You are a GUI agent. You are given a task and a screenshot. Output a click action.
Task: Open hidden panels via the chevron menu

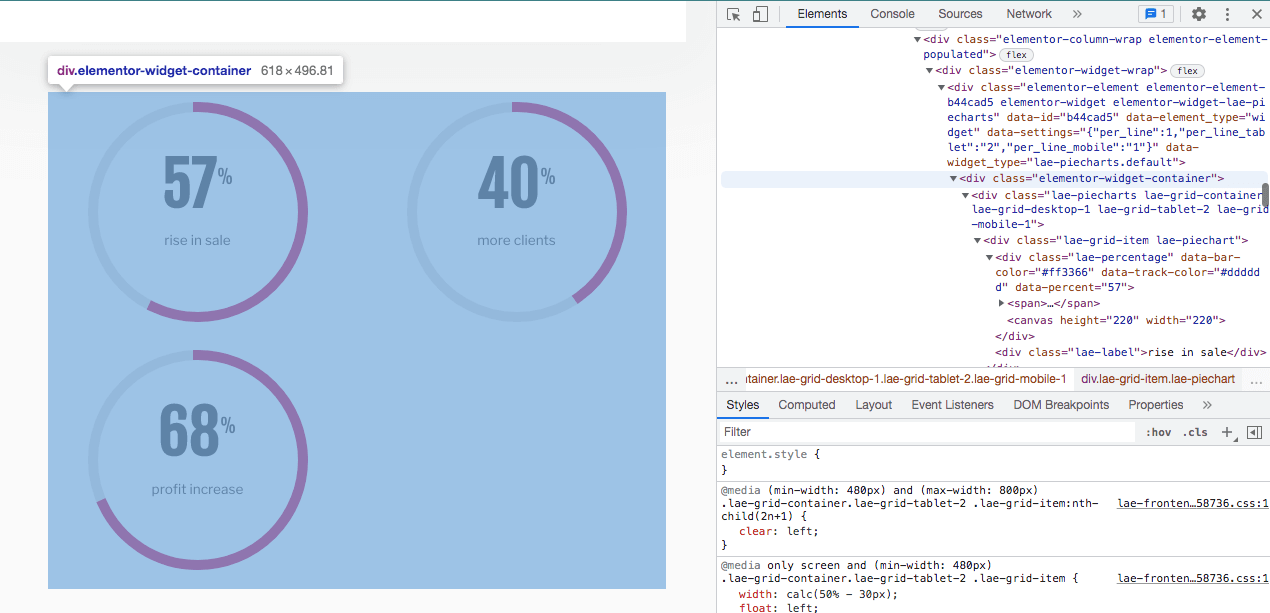(x=1078, y=14)
